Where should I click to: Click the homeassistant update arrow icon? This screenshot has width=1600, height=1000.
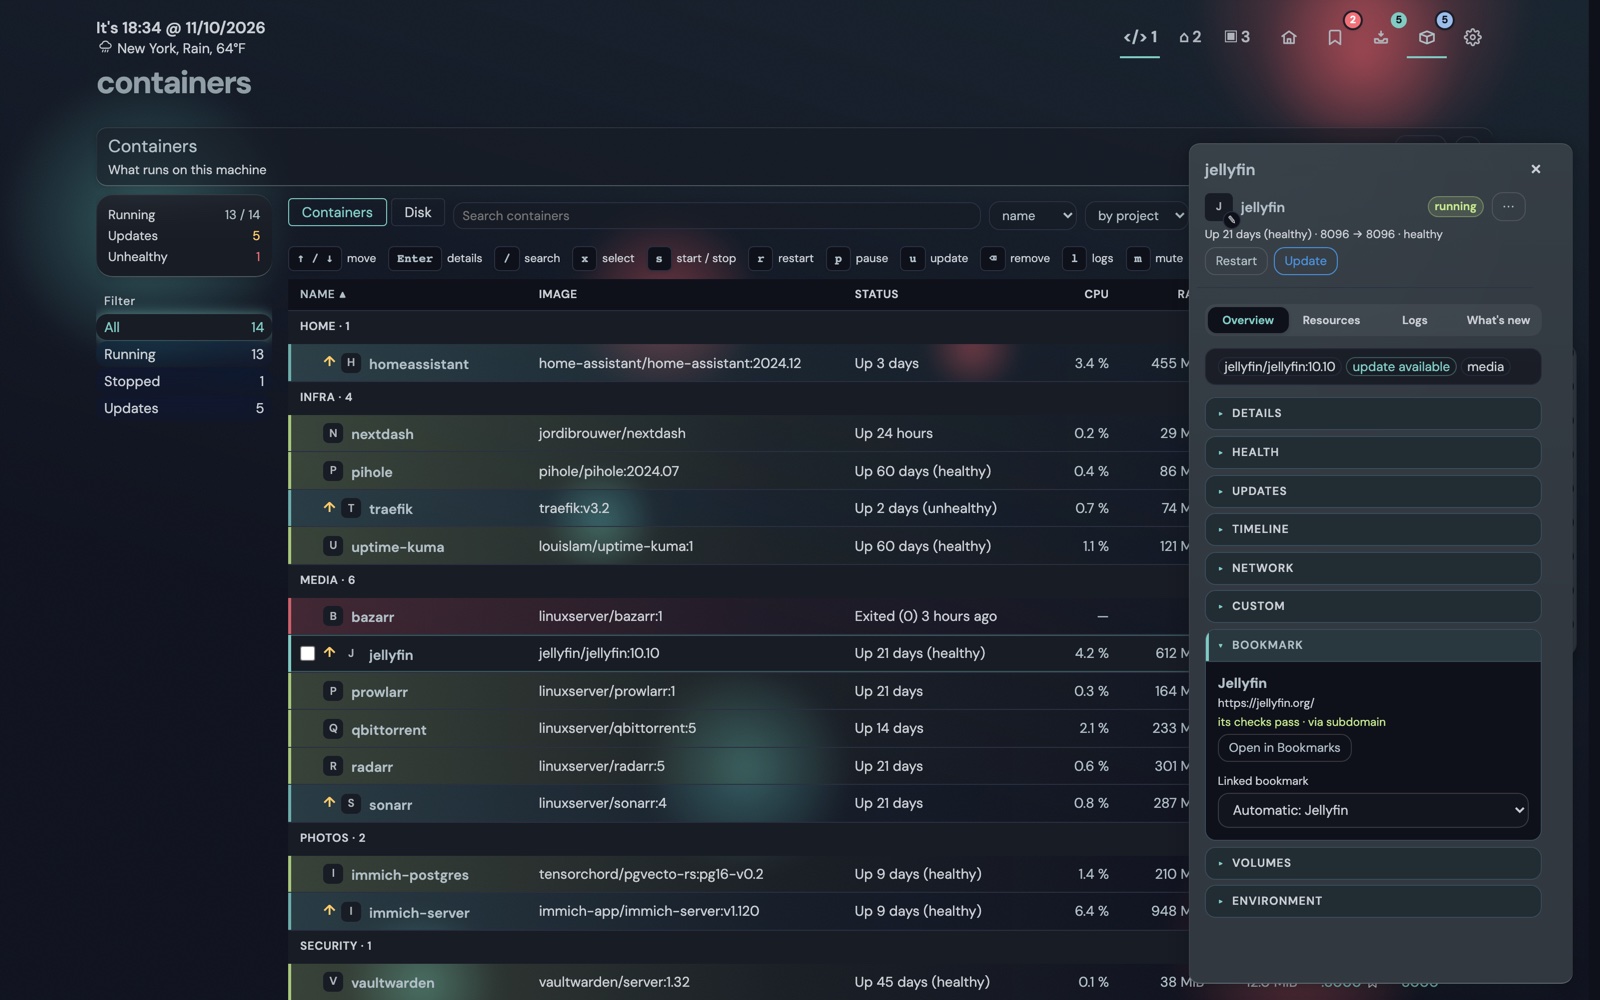point(329,362)
